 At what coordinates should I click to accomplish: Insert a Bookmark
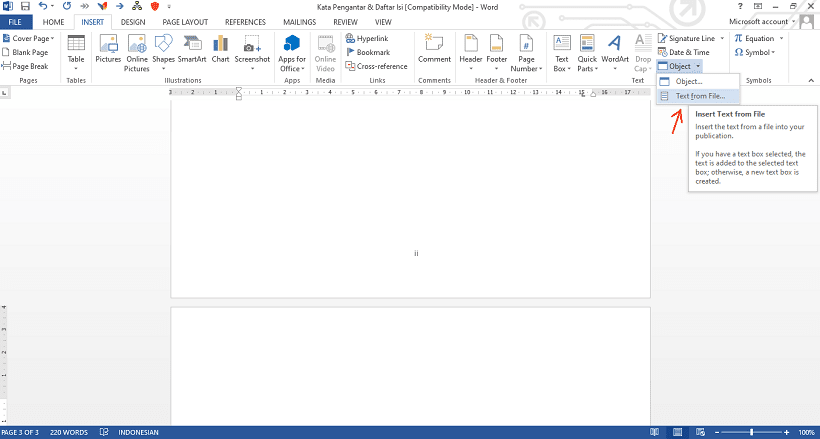(368, 52)
